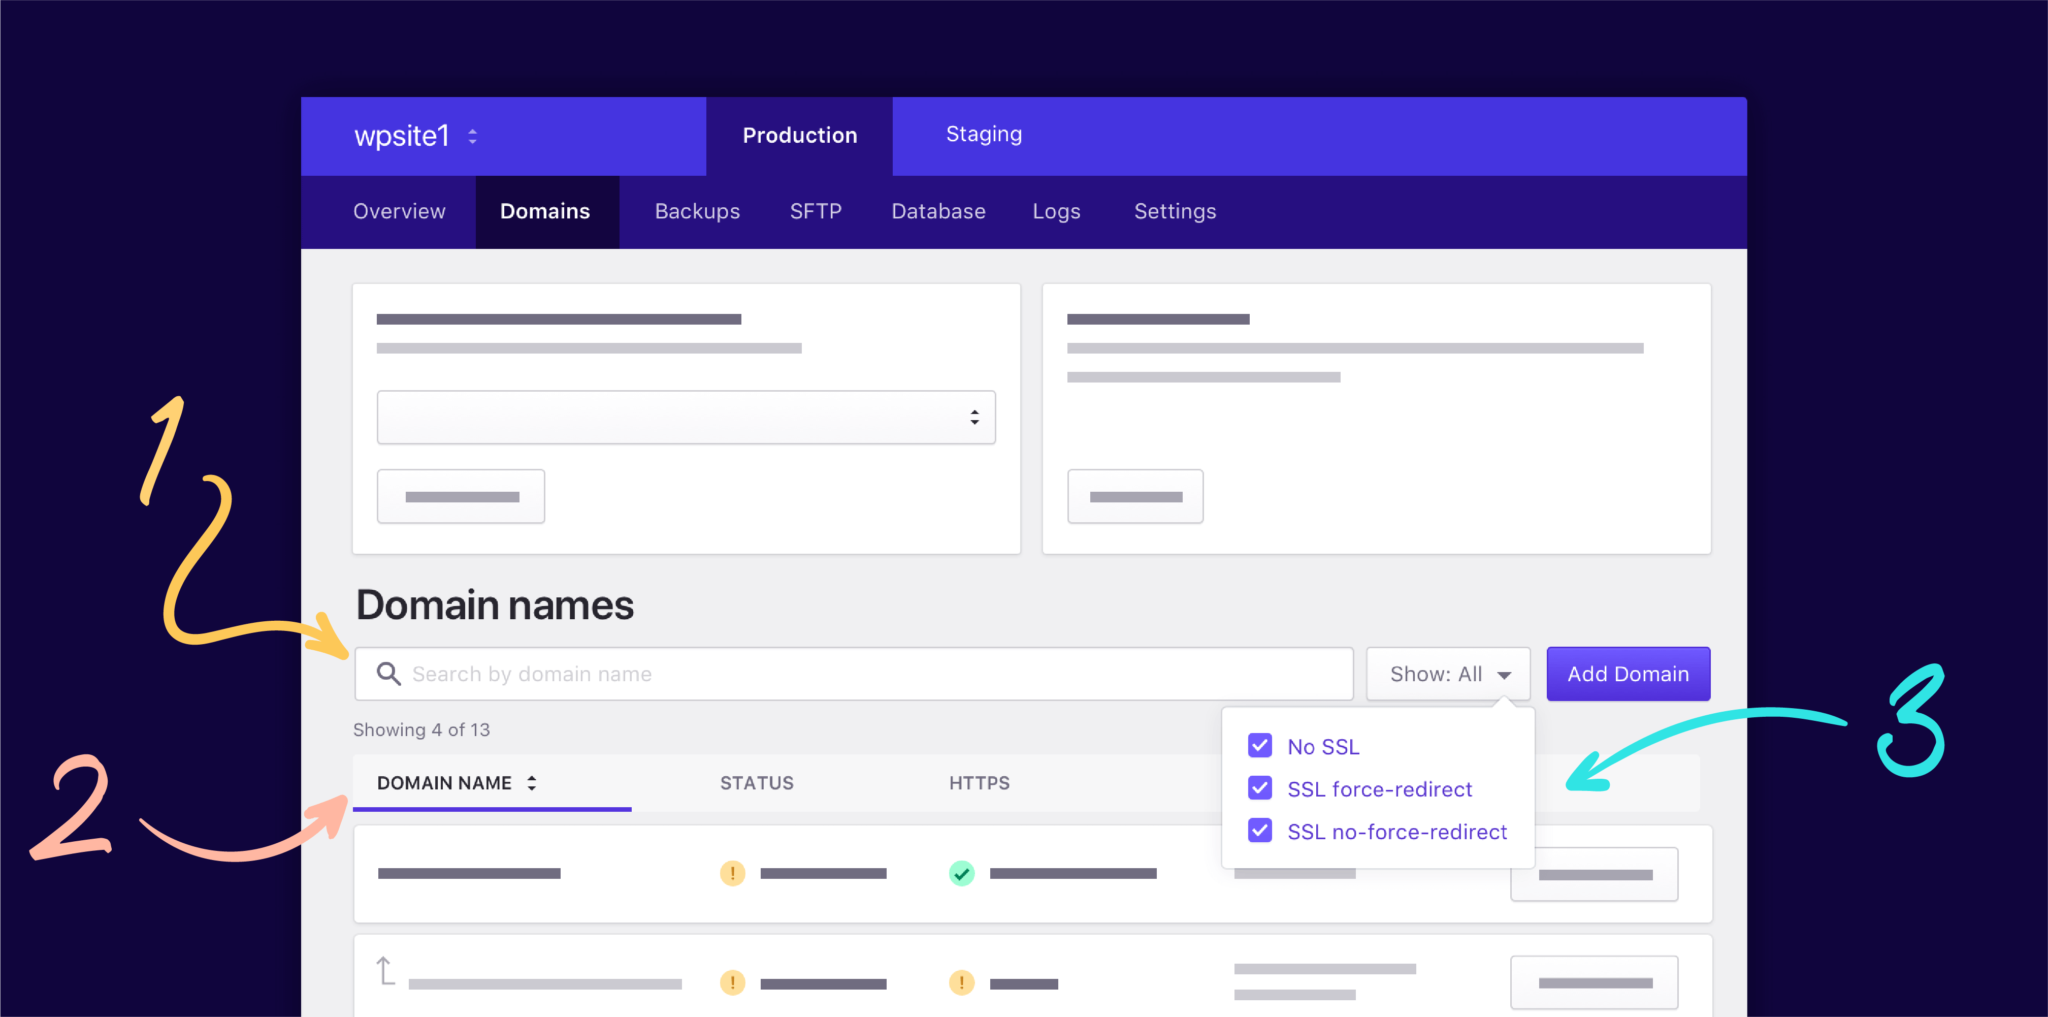
Task: Click the redirect arrow icon on second domain row
Action: pyautogui.click(x=385, y=971)
